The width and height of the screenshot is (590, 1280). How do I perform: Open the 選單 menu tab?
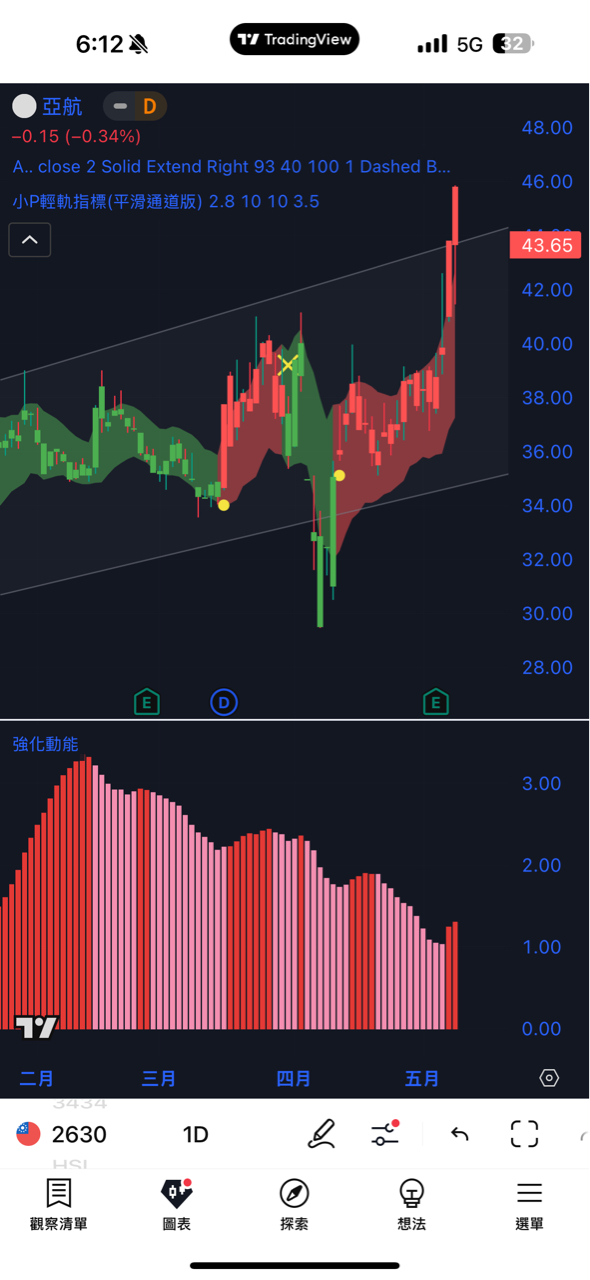pyautogui.click(x=529, y=1204)
